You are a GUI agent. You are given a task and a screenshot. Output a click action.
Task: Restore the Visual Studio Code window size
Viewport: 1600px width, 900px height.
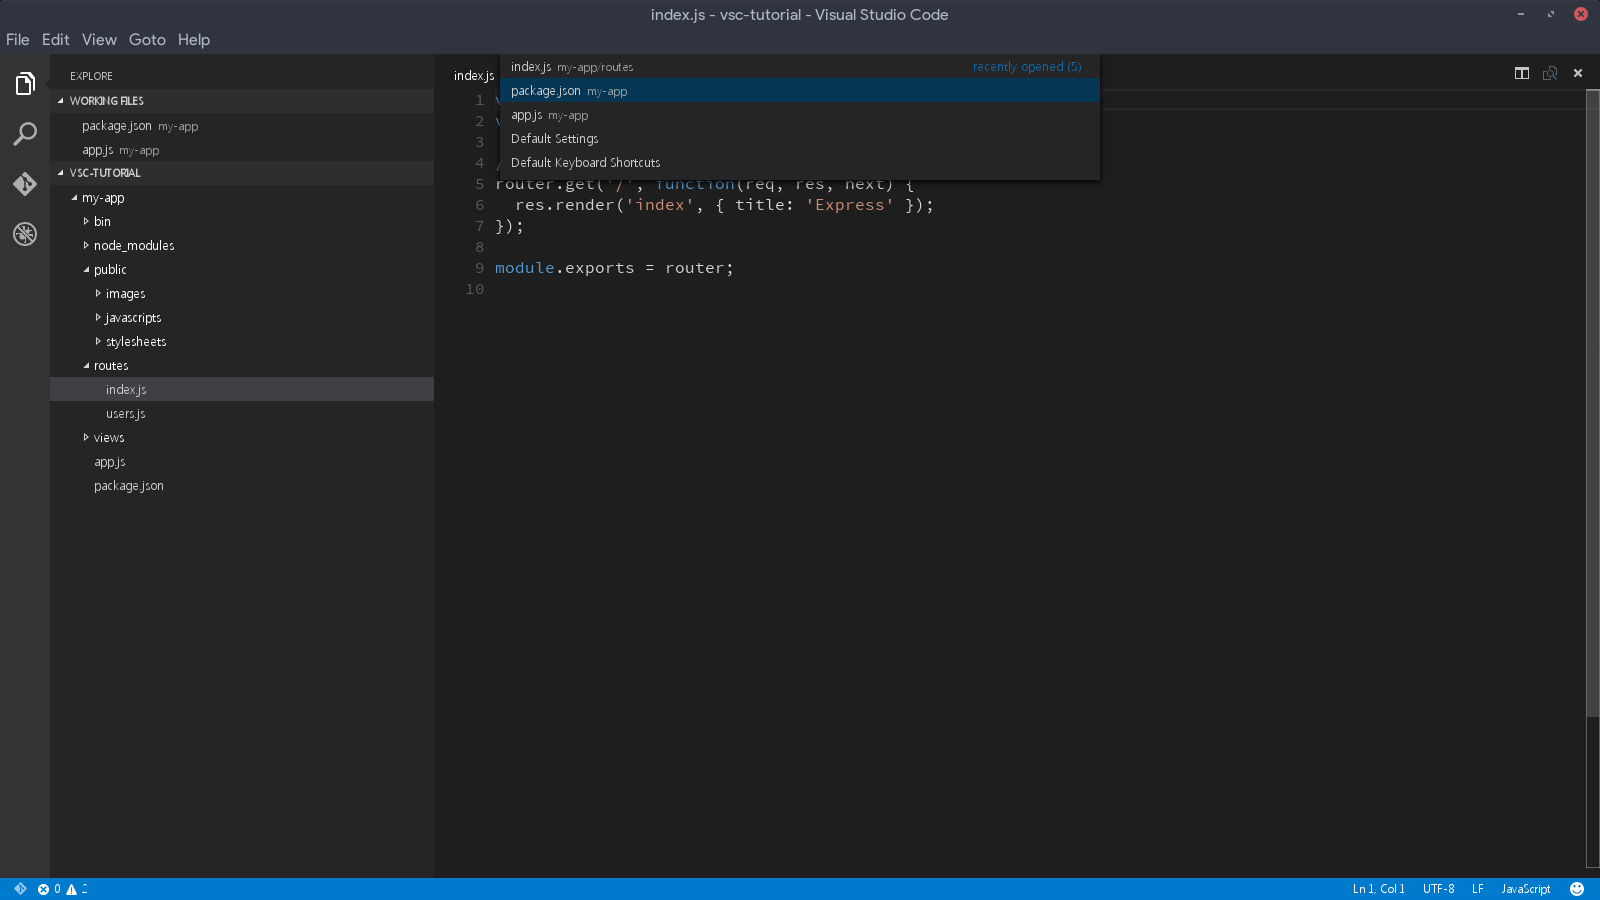[x=1551, y=14]
